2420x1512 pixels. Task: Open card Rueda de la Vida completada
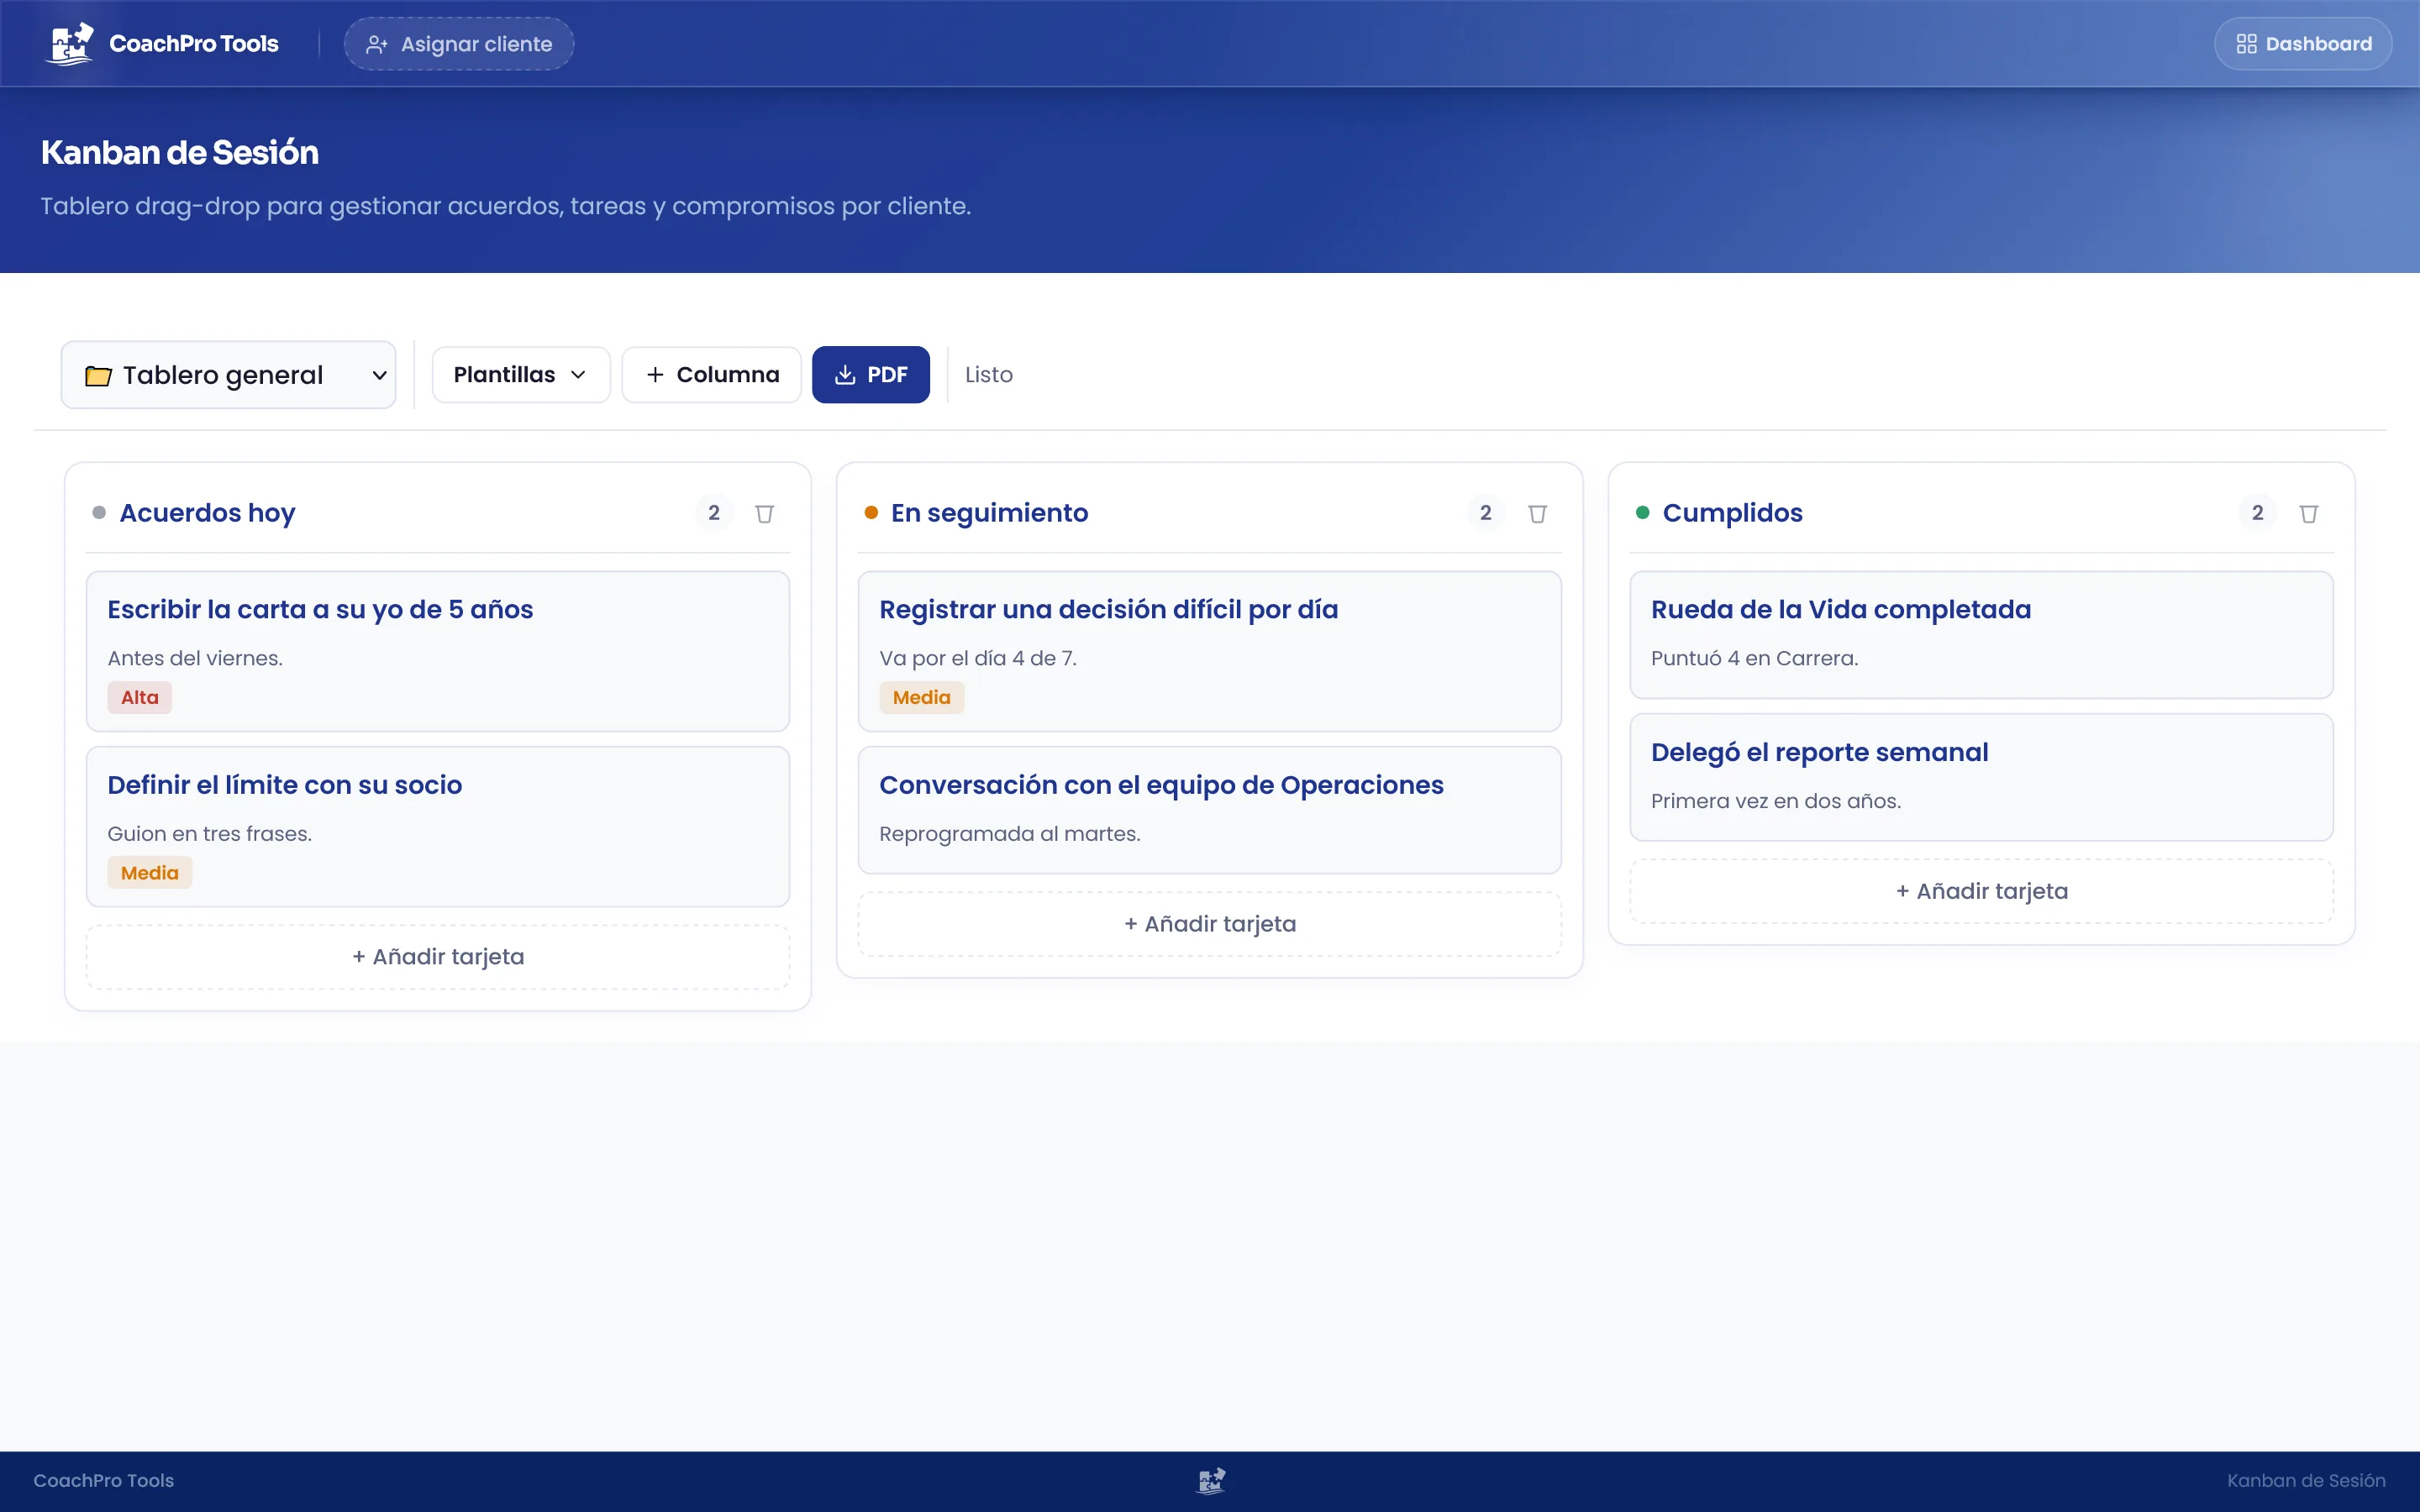click(x=1981, y=635)
